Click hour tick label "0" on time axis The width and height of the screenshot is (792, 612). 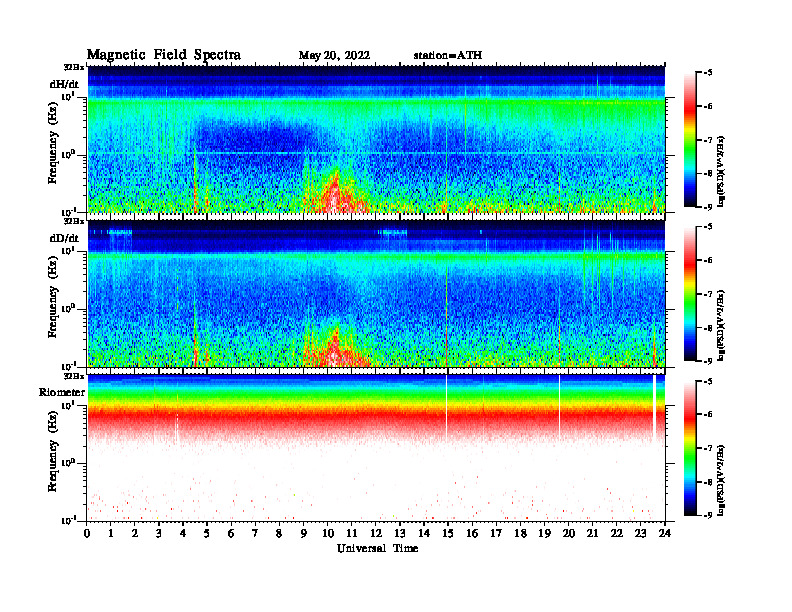click(87, 533)
